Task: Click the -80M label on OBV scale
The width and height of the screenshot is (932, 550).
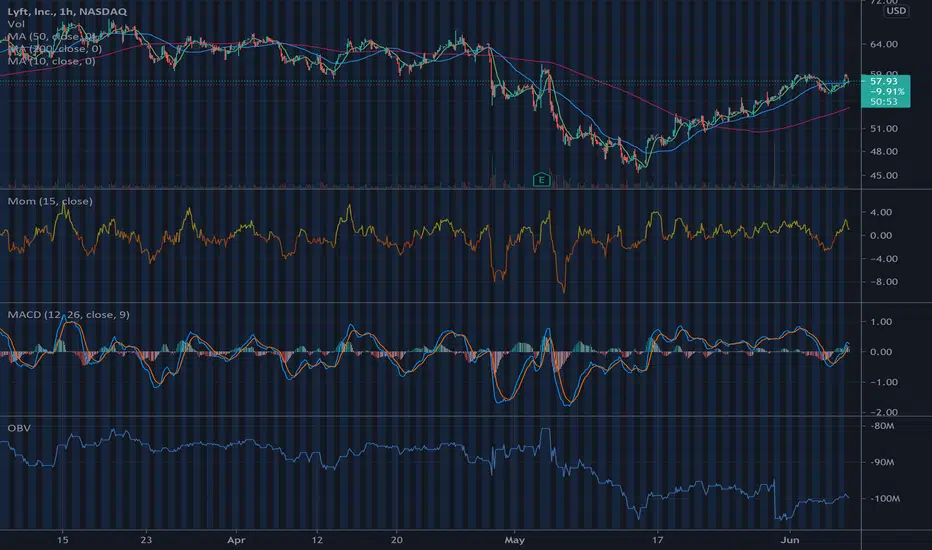Action: coord(882,426)
